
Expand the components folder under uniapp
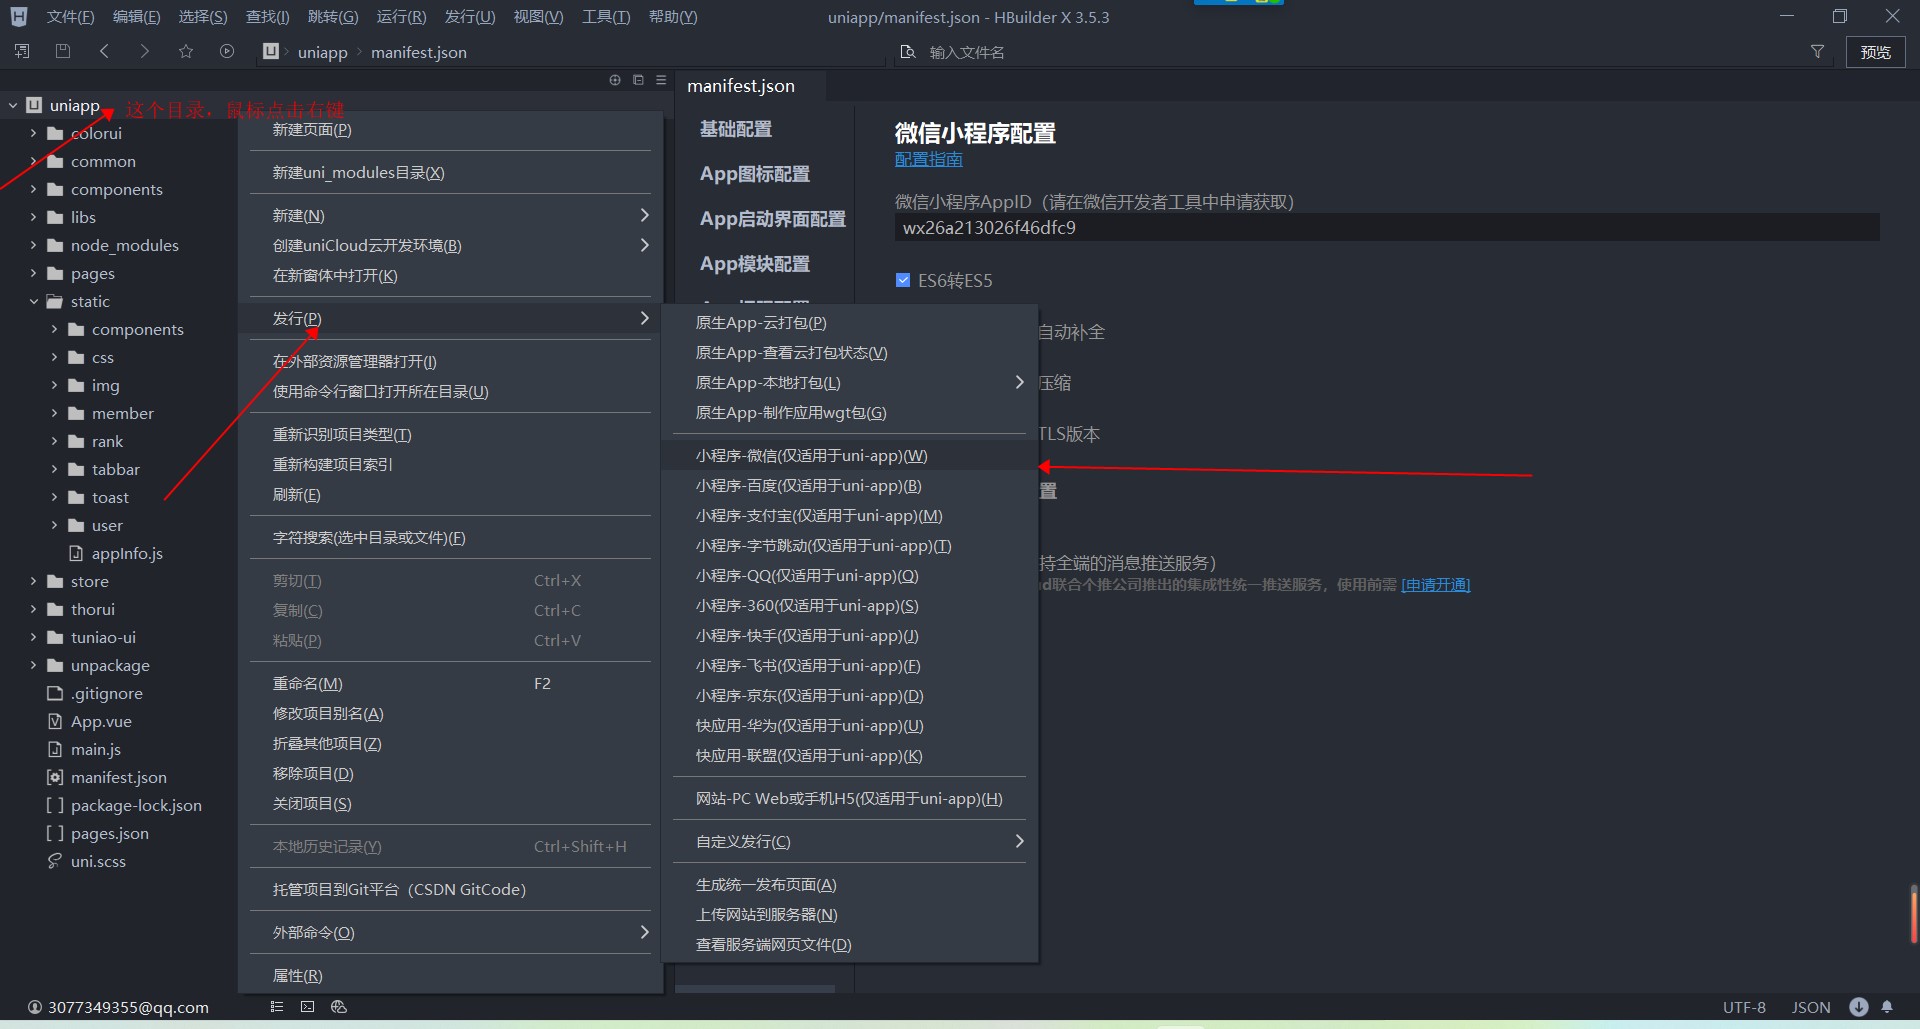point(33,189)
